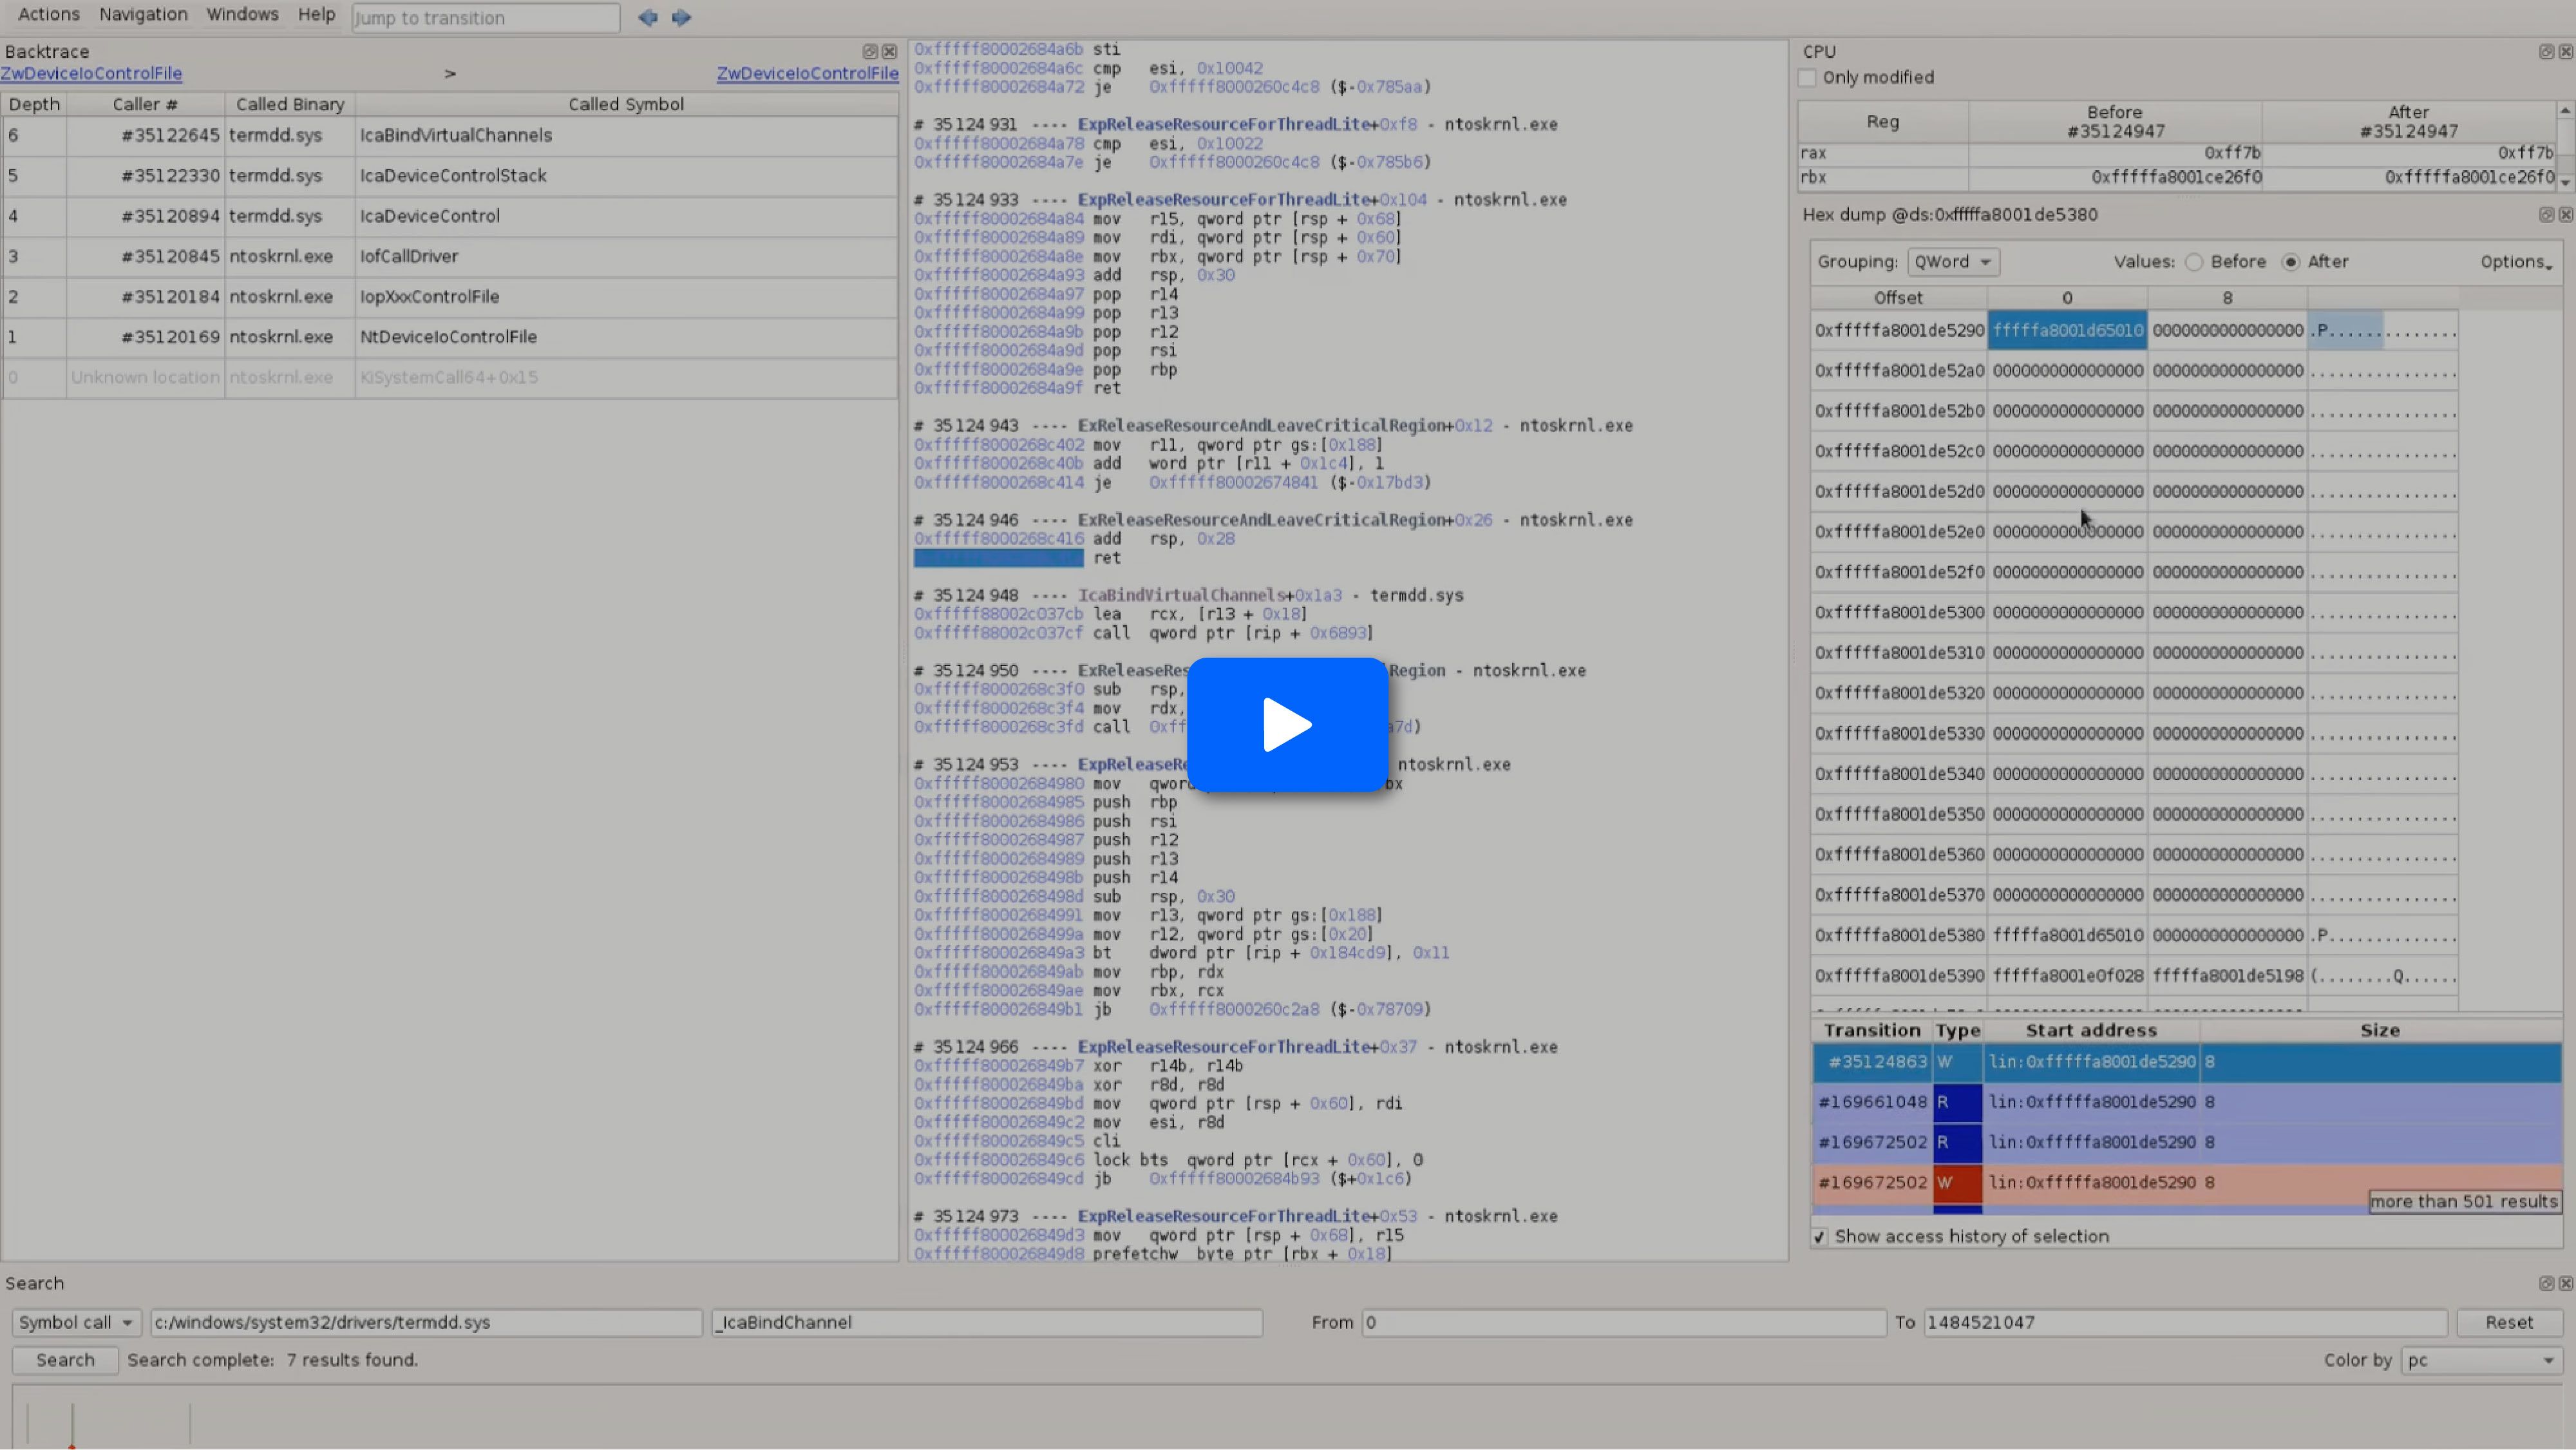
Task: Click the Jump to transition input field
Action: [x=485, y=17]
